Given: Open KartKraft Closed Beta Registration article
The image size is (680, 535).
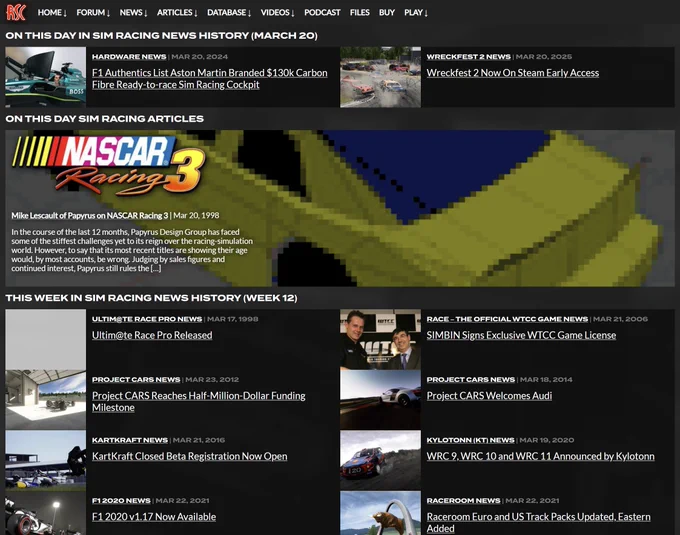Looking at the screenshot, I should tap(190, 456).
